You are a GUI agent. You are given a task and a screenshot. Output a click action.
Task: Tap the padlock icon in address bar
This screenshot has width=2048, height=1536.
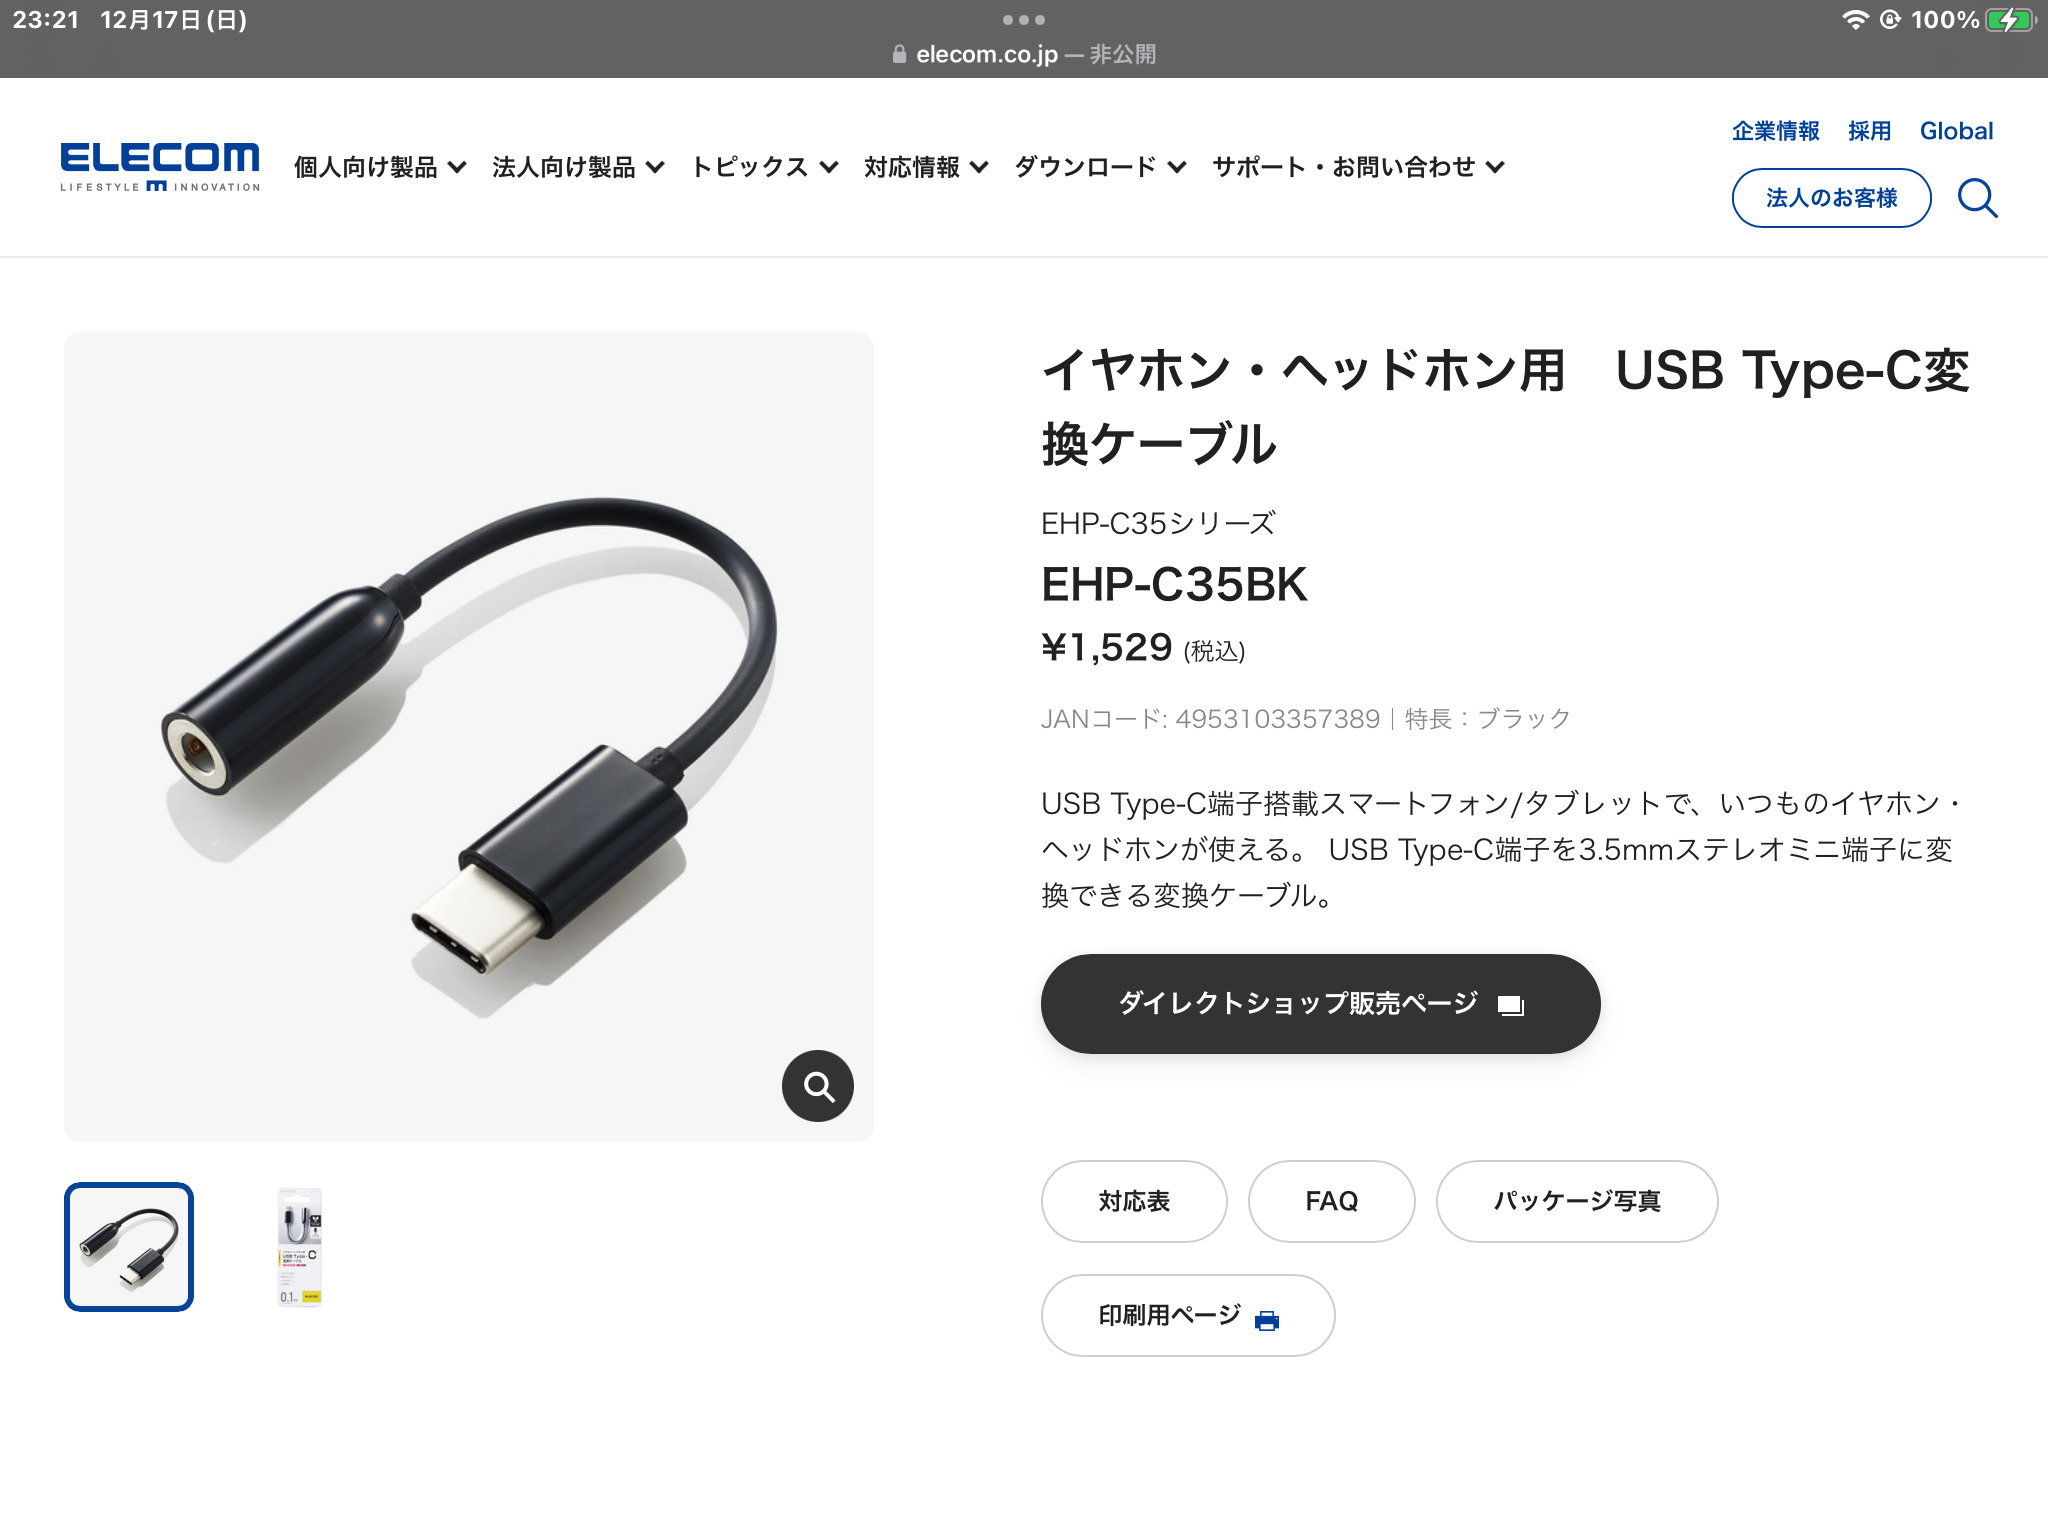(899, 54)
